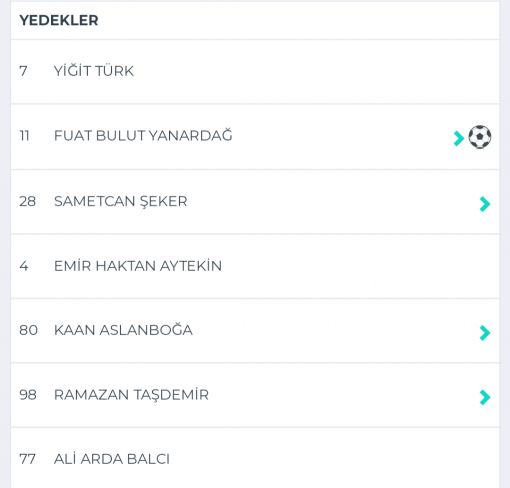Click jersey number 11
The height and width of the screenshot is (488, 510).
pos(24,136)
